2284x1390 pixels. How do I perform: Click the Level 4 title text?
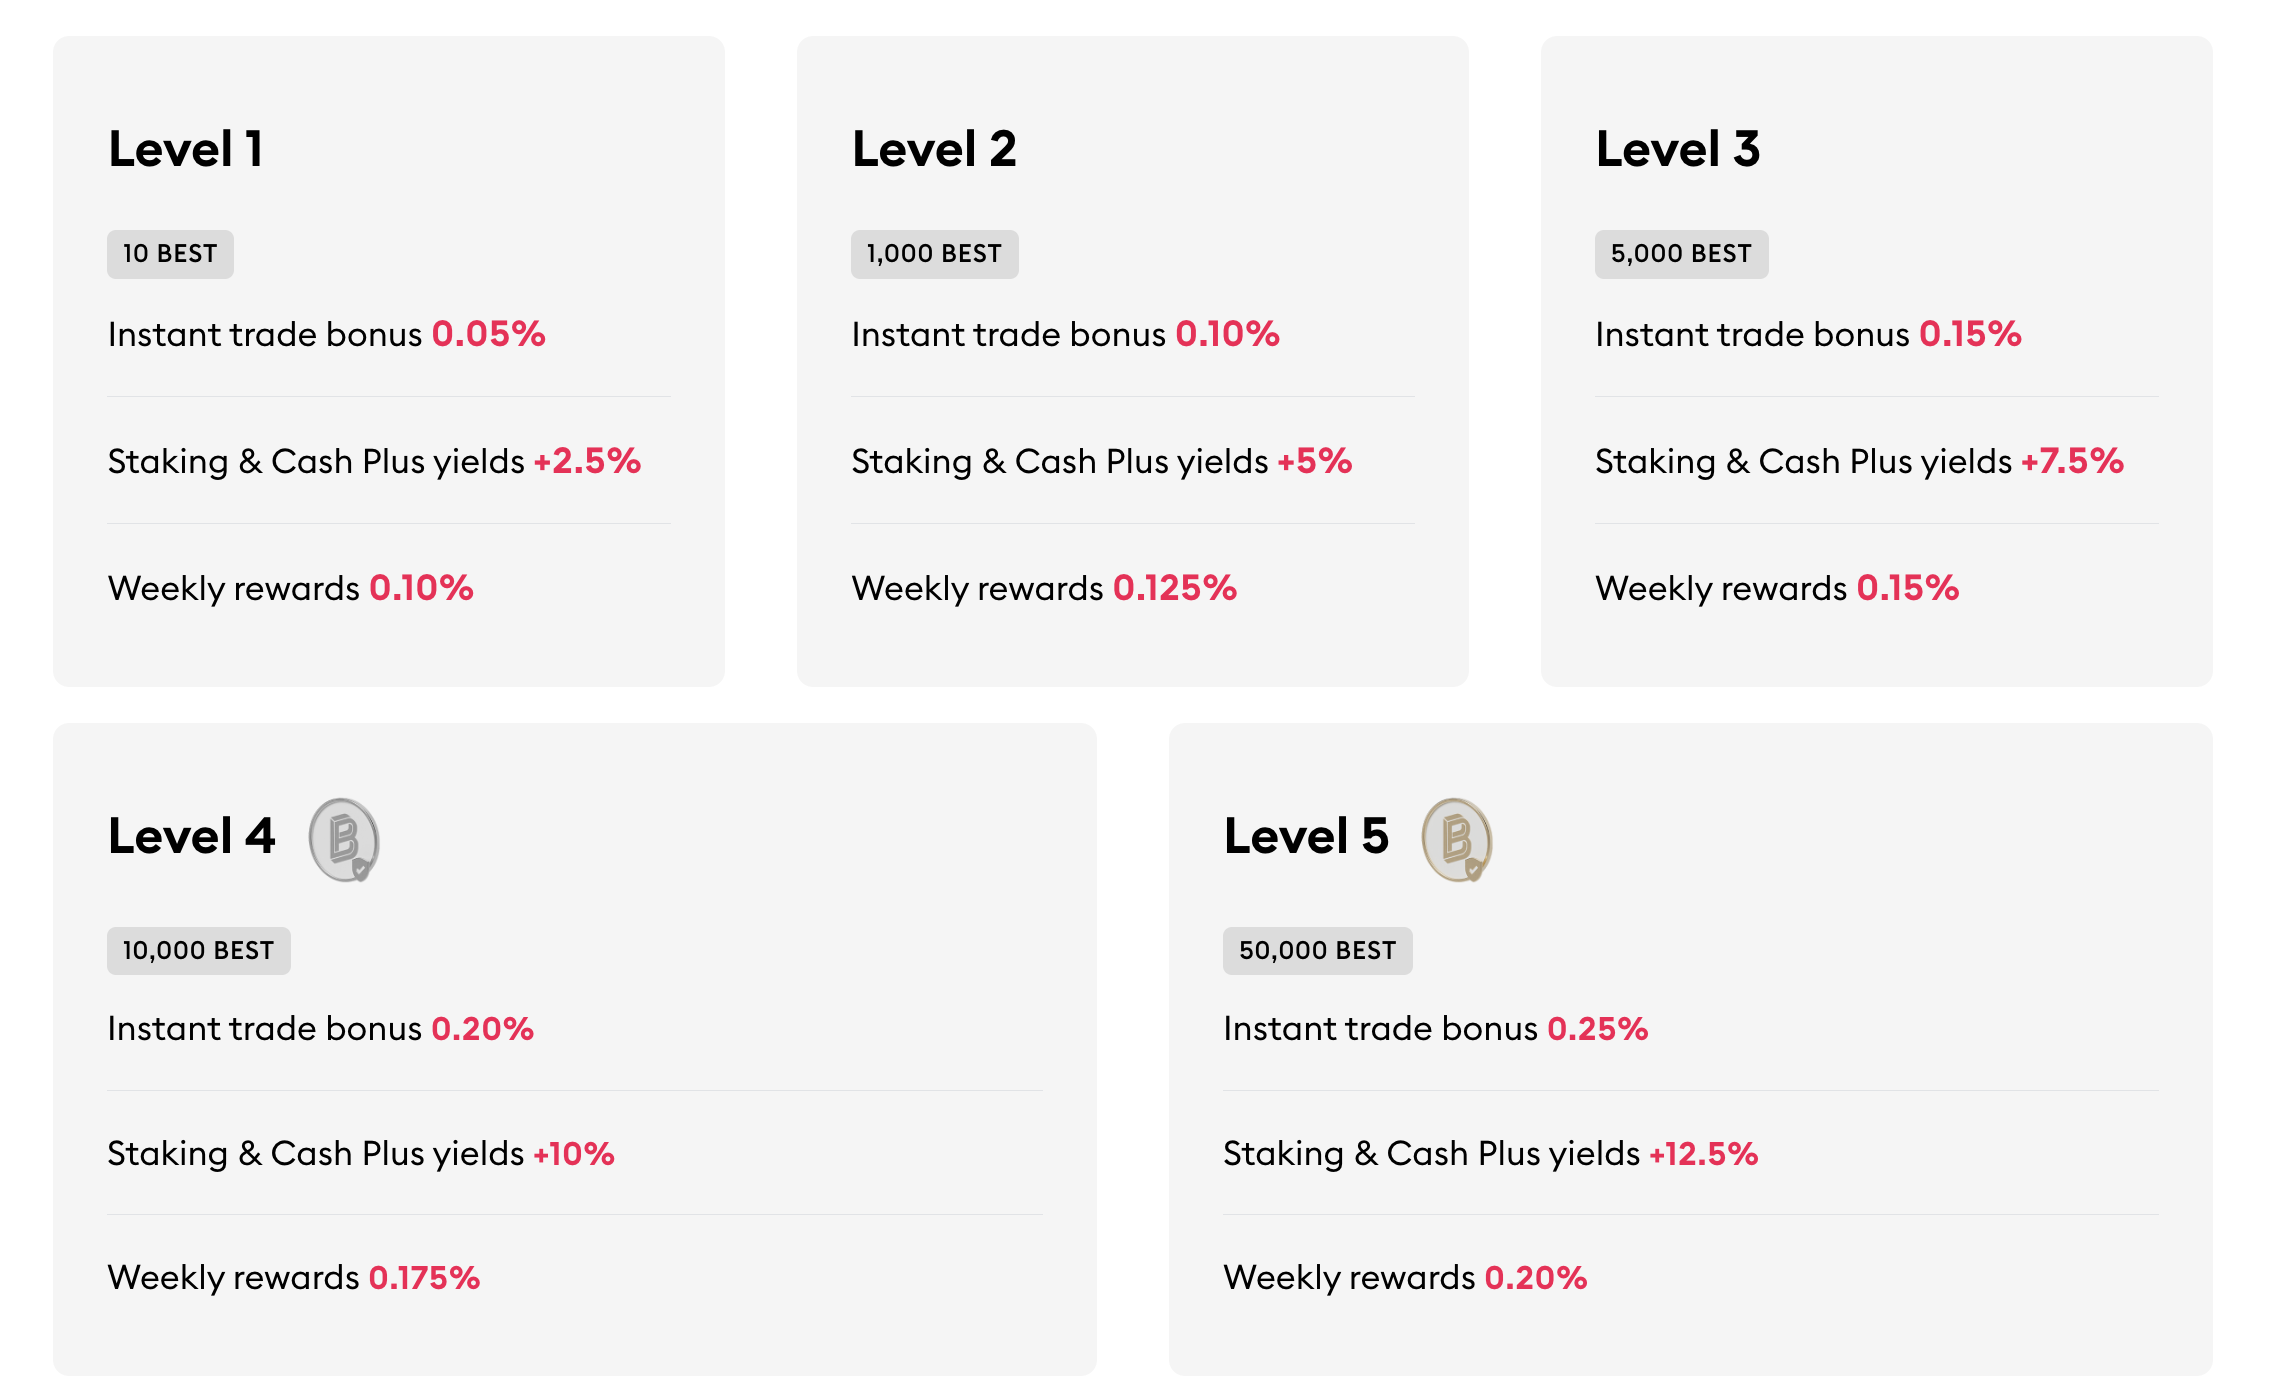click(192, 836)
